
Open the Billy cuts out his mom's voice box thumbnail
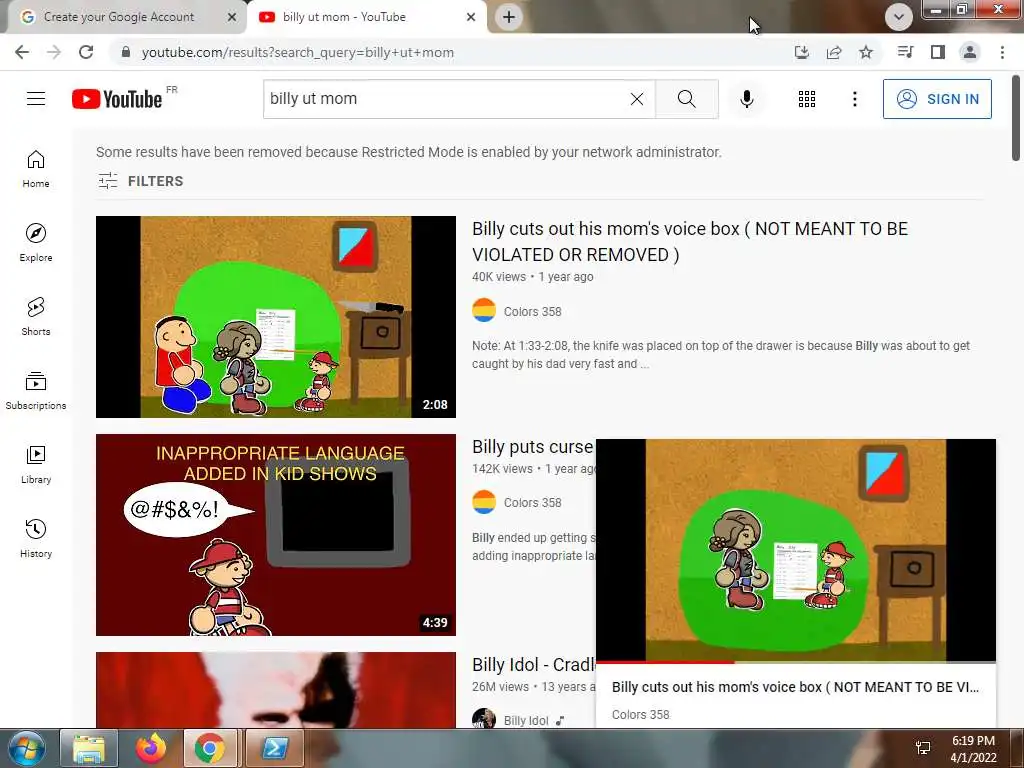pyautogui.click(x=276, y=317)
